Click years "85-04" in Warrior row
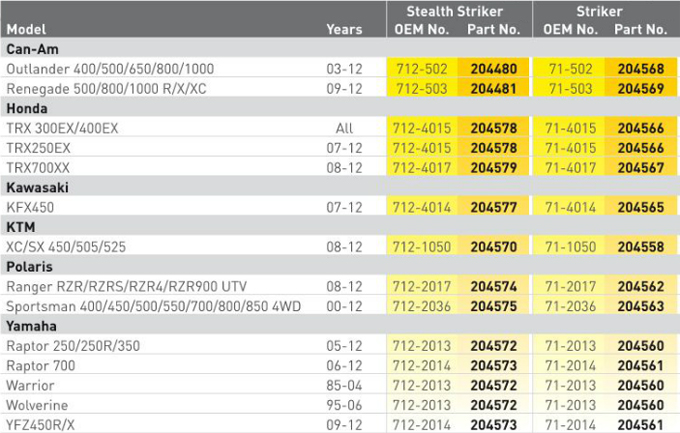The image size is (680, 433). point(344,385)
